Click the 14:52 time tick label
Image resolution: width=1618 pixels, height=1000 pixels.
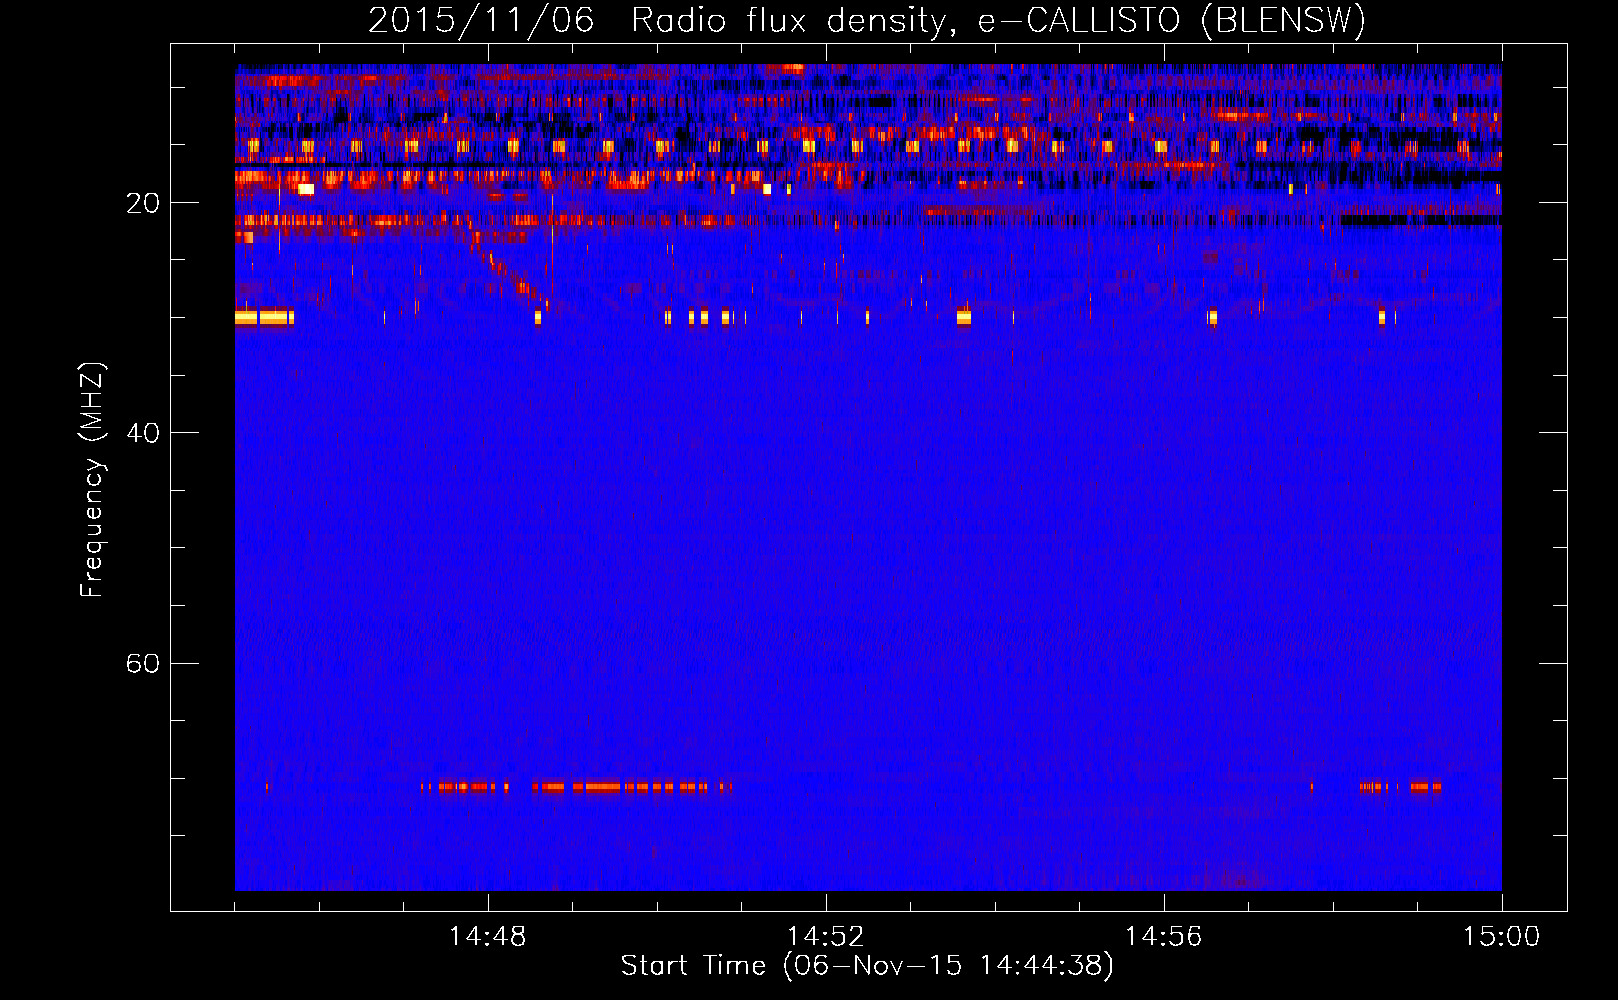pos(826,937)
